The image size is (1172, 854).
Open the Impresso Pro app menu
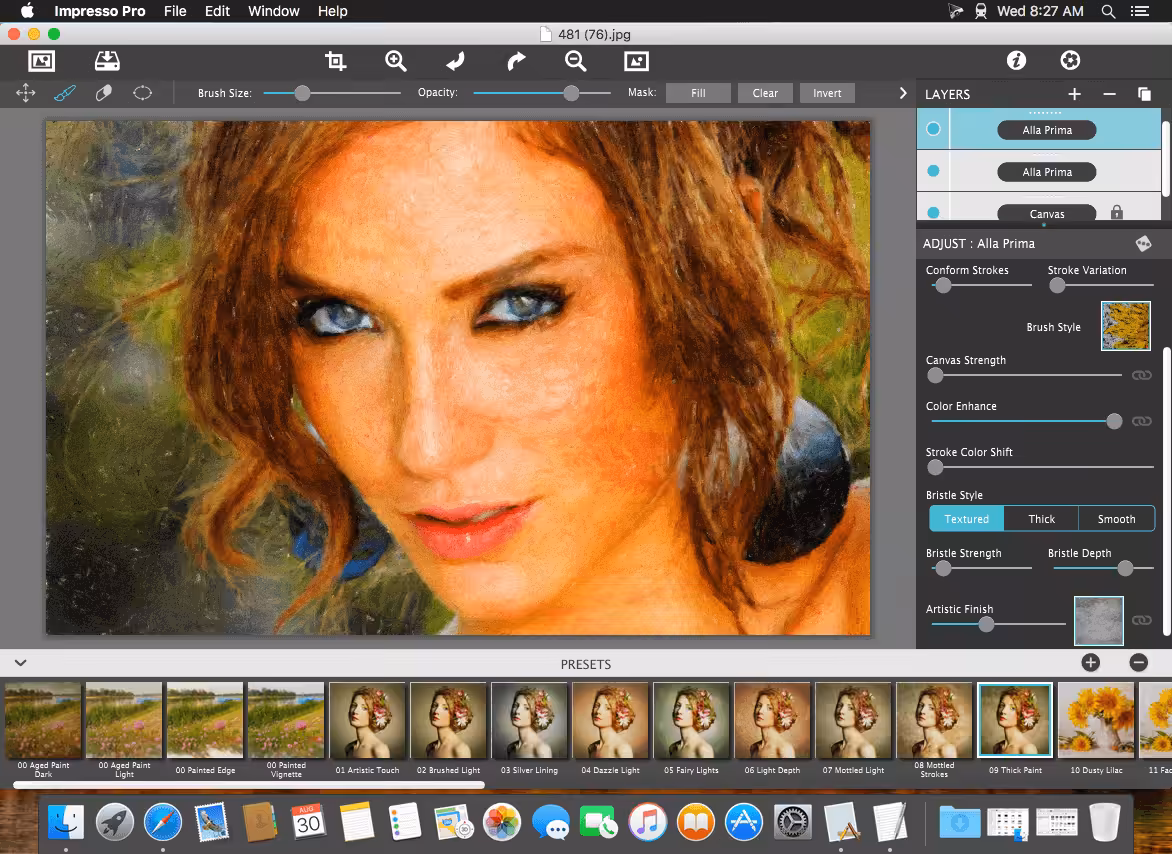point(99,11)
